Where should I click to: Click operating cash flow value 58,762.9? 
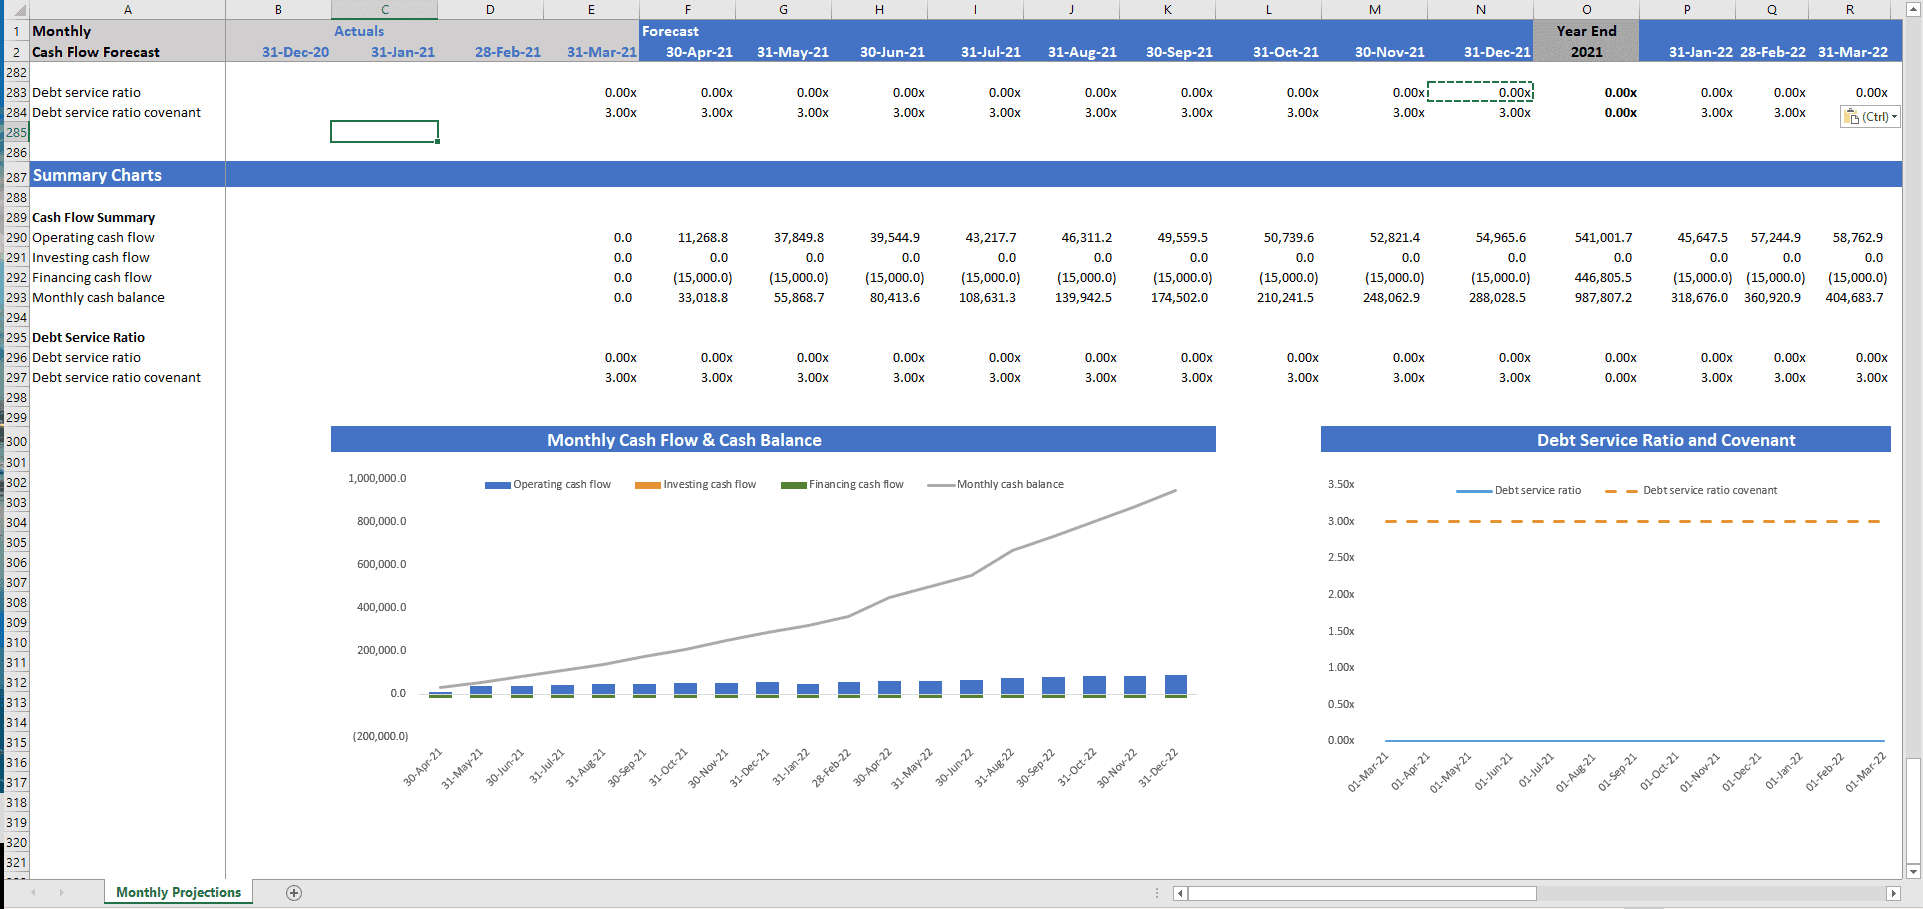(x=1857, y=237)
